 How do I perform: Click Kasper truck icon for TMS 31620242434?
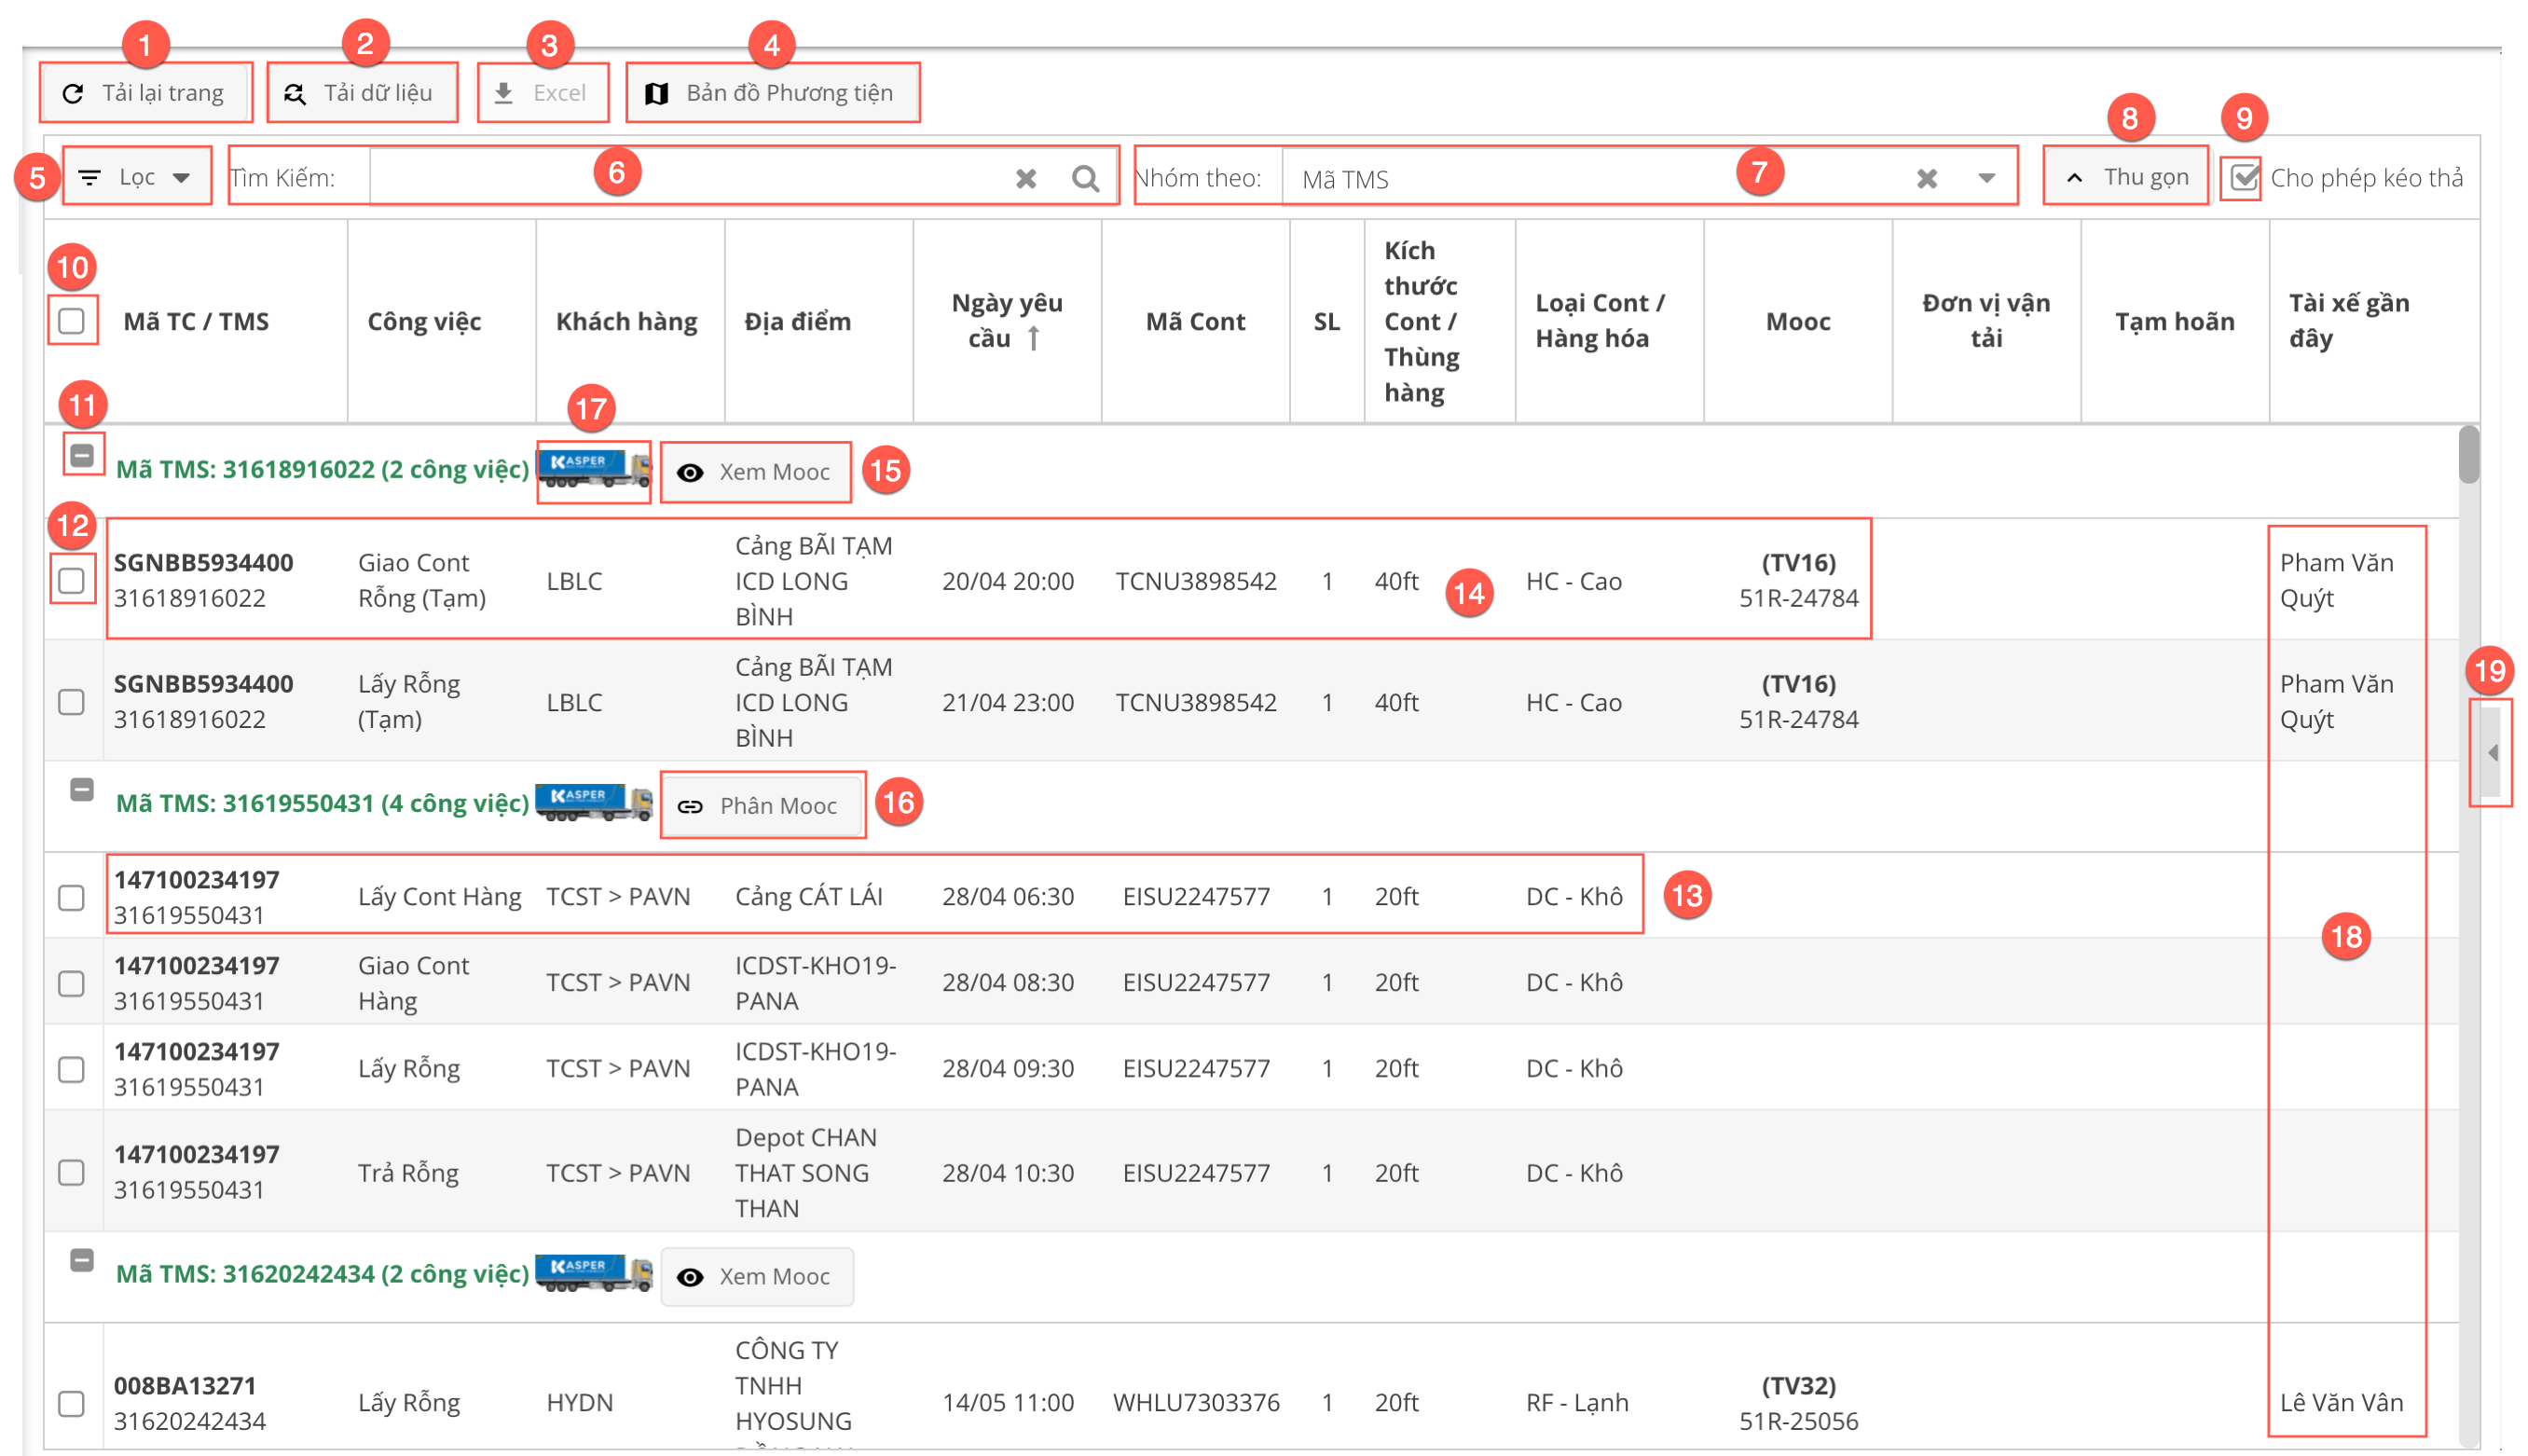594,1272
